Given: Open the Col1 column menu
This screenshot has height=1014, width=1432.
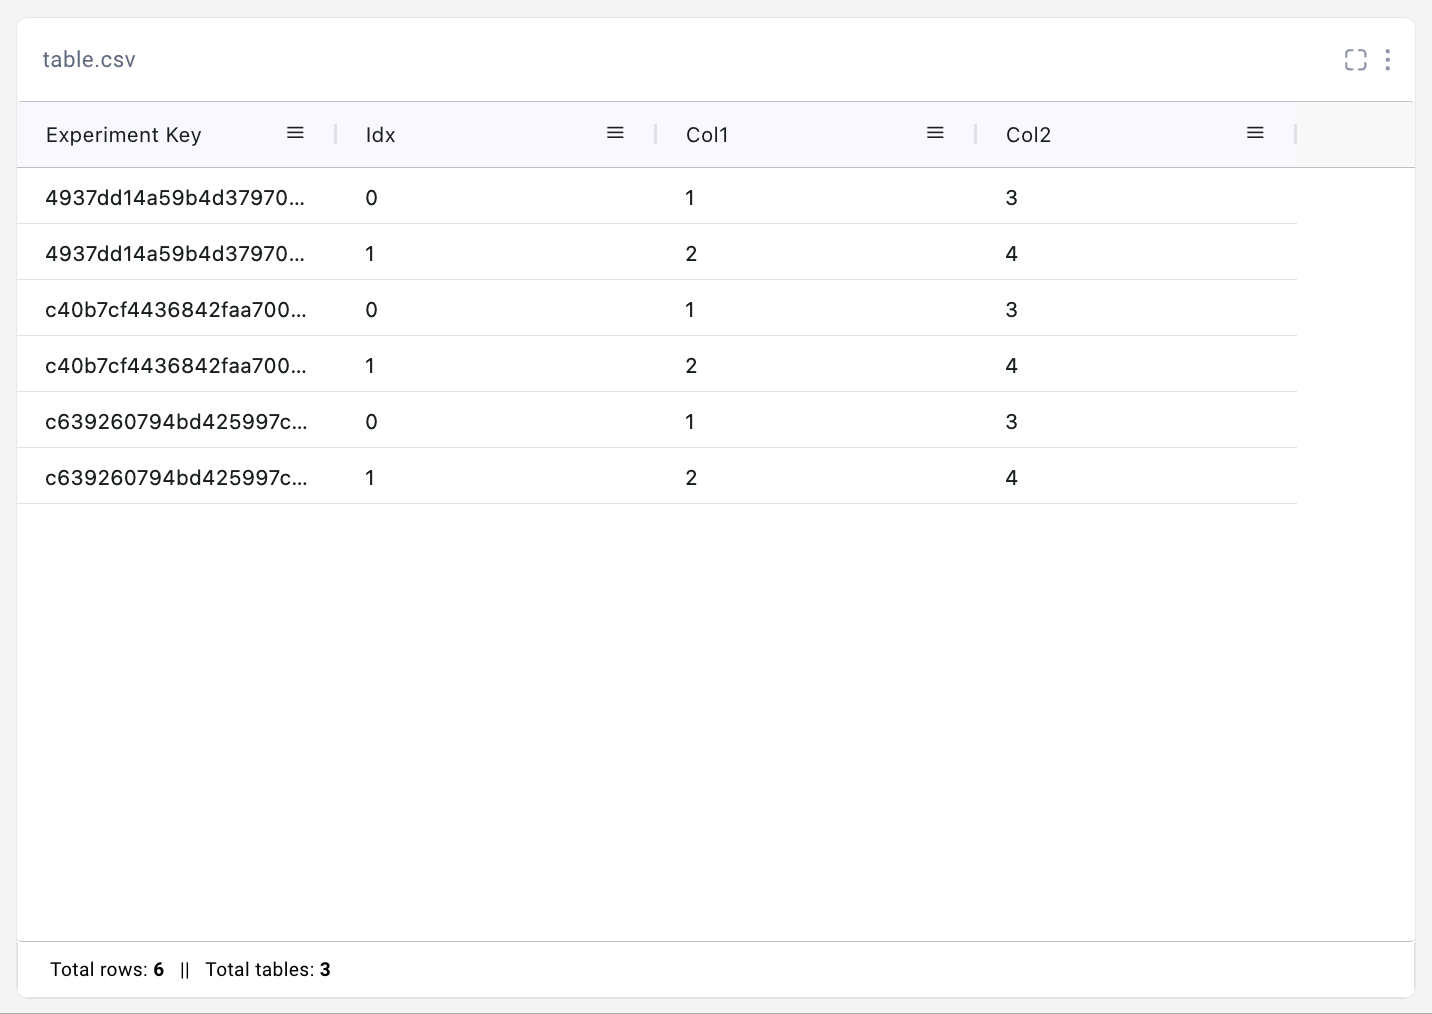Looking at the screenshot, I should [x=935, y=132].
